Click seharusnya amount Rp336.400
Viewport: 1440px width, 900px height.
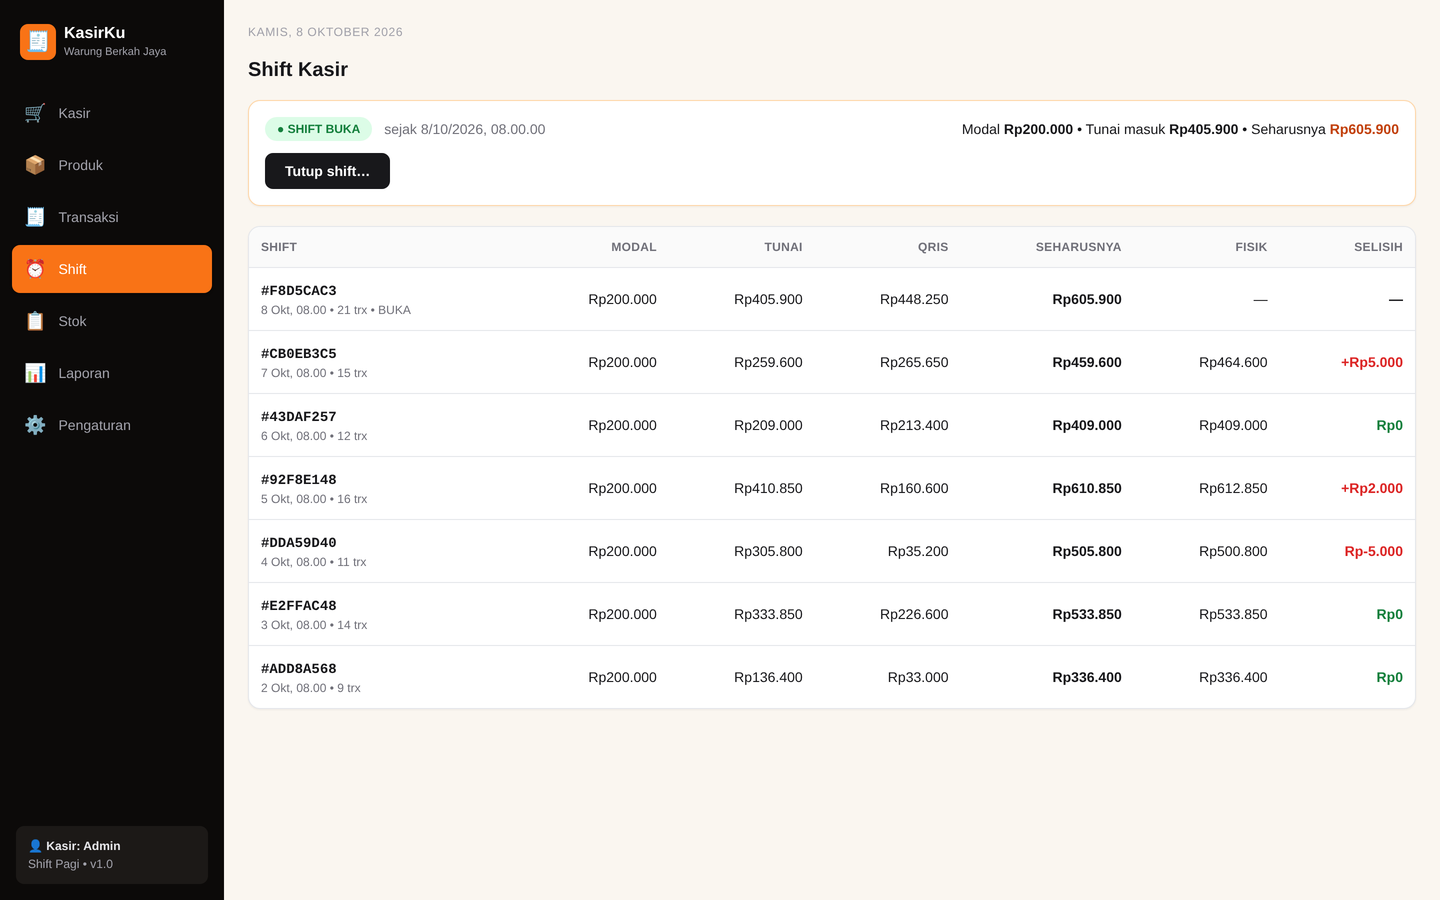point(1087,677)
